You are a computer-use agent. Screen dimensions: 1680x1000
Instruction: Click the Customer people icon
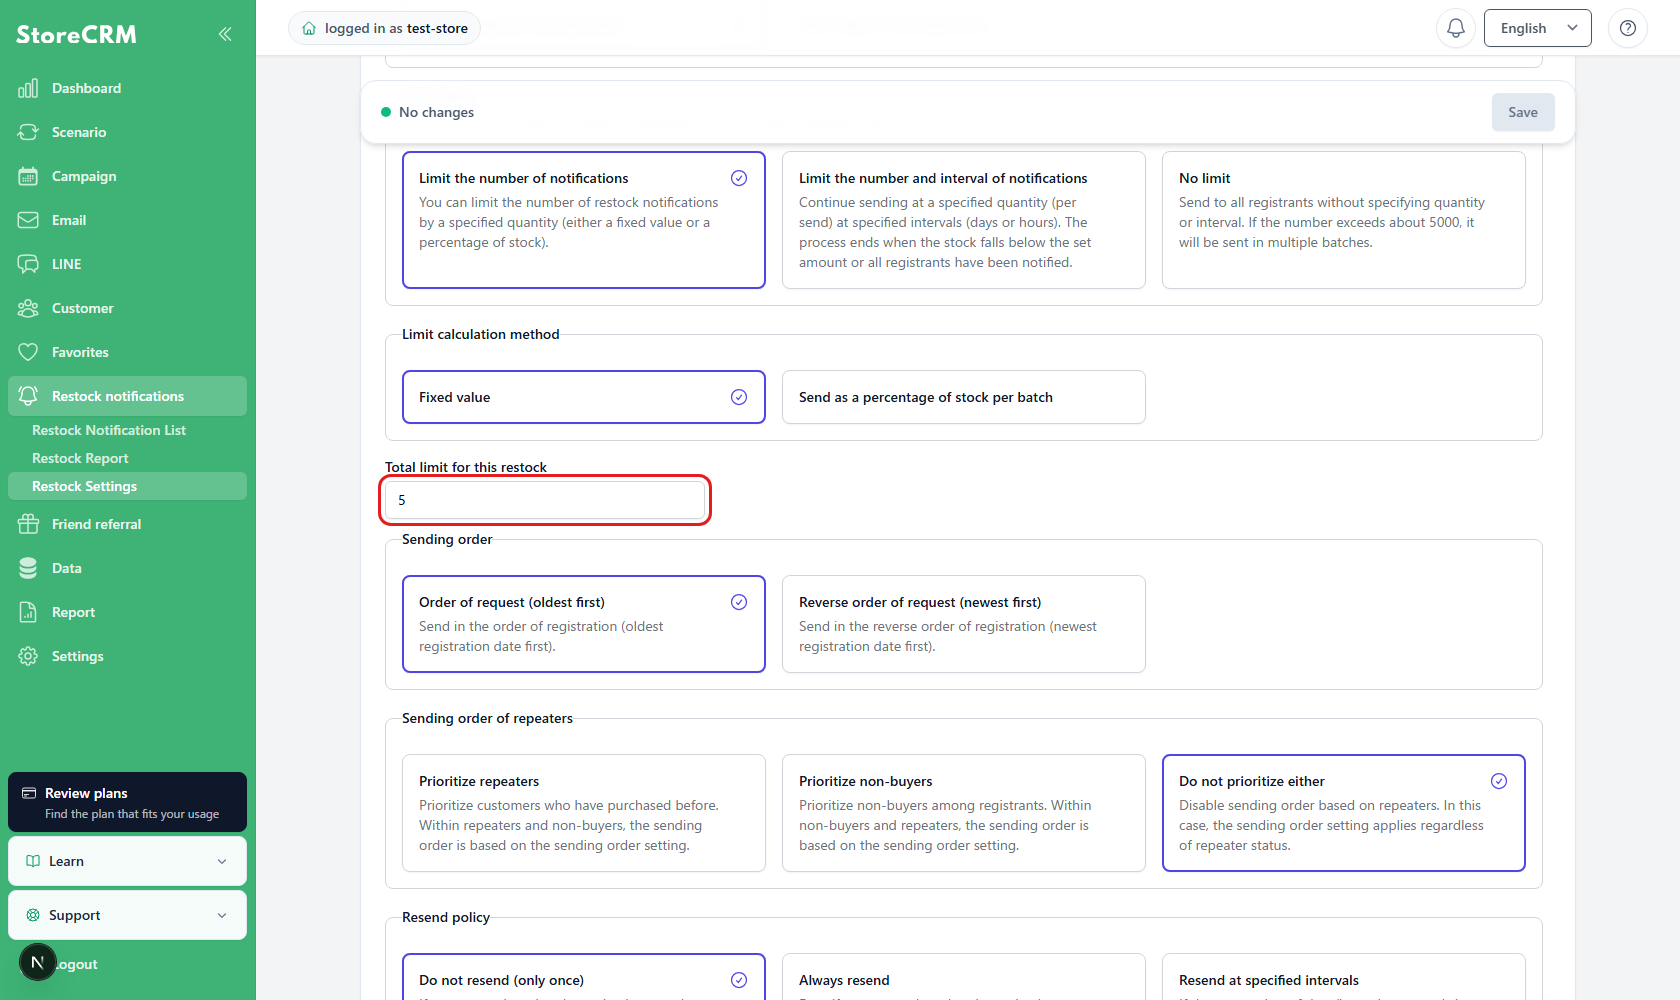pyautogui.click(x=28, y=308)
